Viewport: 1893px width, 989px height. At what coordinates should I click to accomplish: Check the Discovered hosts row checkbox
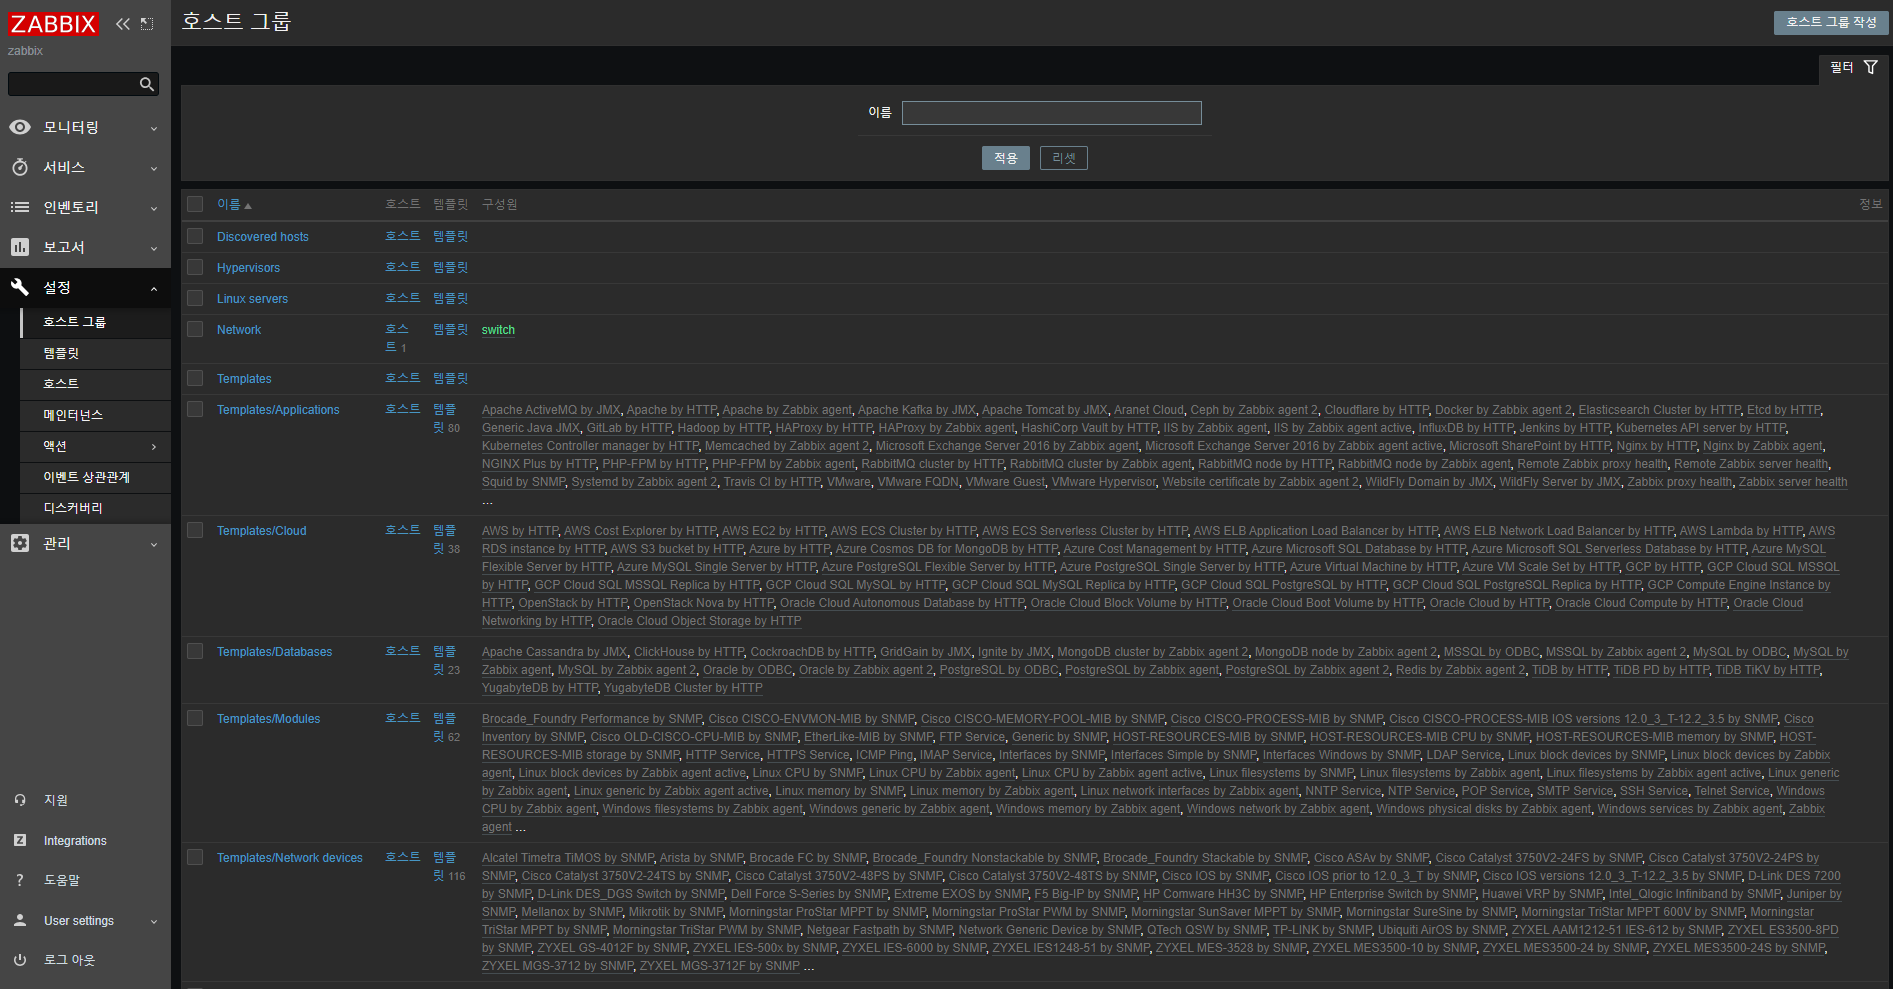pos(195,236)
